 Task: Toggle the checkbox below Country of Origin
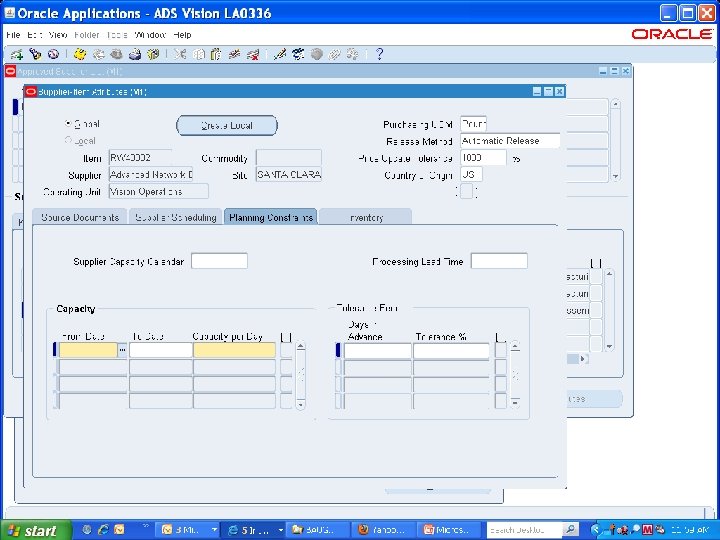click(467, 191)
